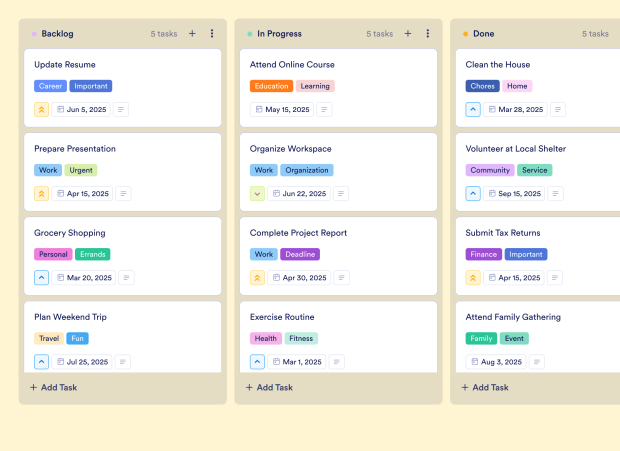Open three-dot menu of In Progress column
620x451 pixels.
point(428,34)
